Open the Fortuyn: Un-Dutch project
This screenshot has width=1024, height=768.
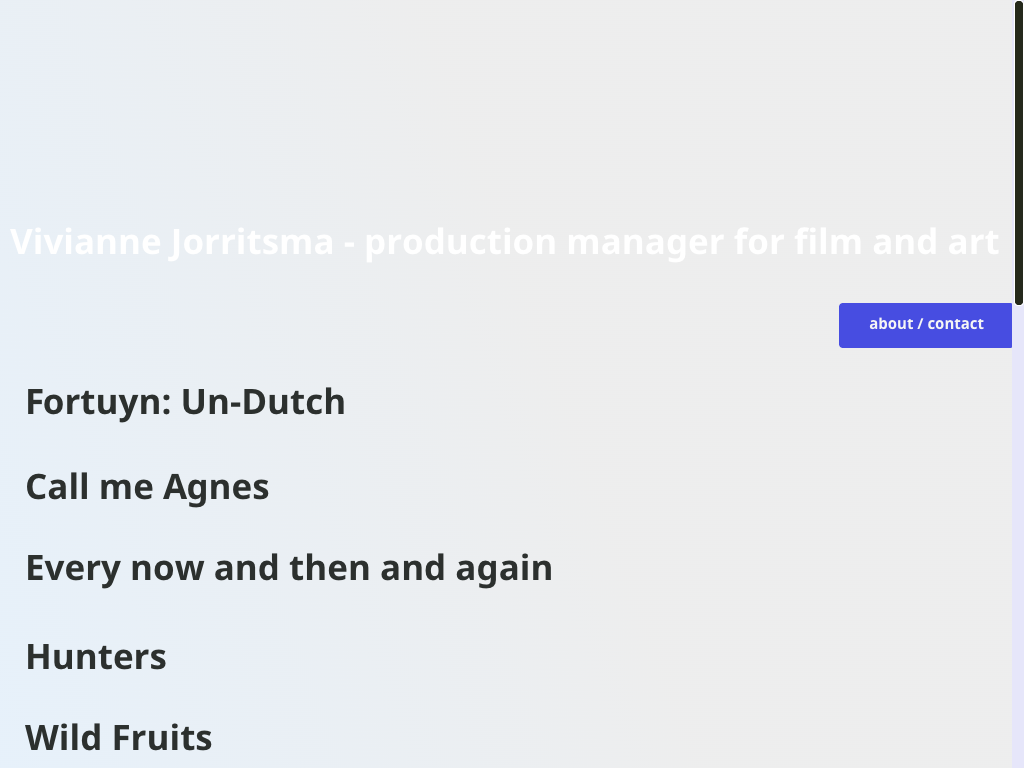click(x=185, y=402)
